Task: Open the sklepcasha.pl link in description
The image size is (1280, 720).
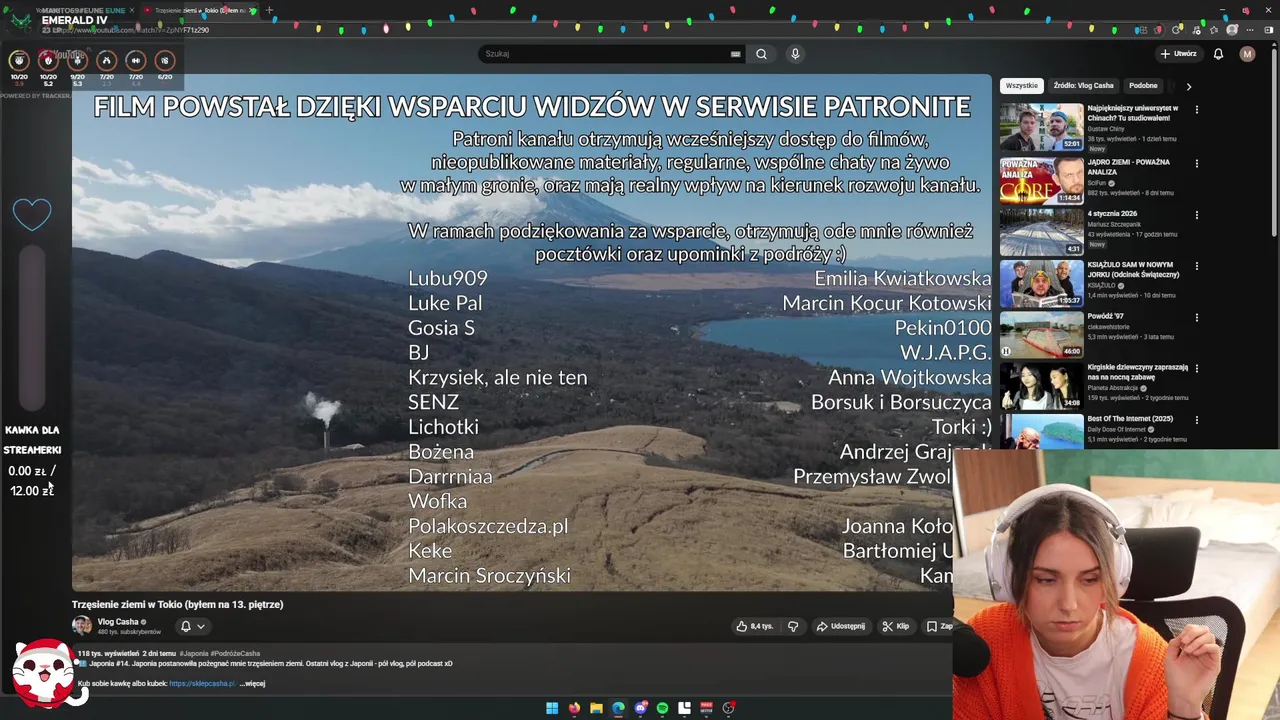Action: [x=201, y=684]
